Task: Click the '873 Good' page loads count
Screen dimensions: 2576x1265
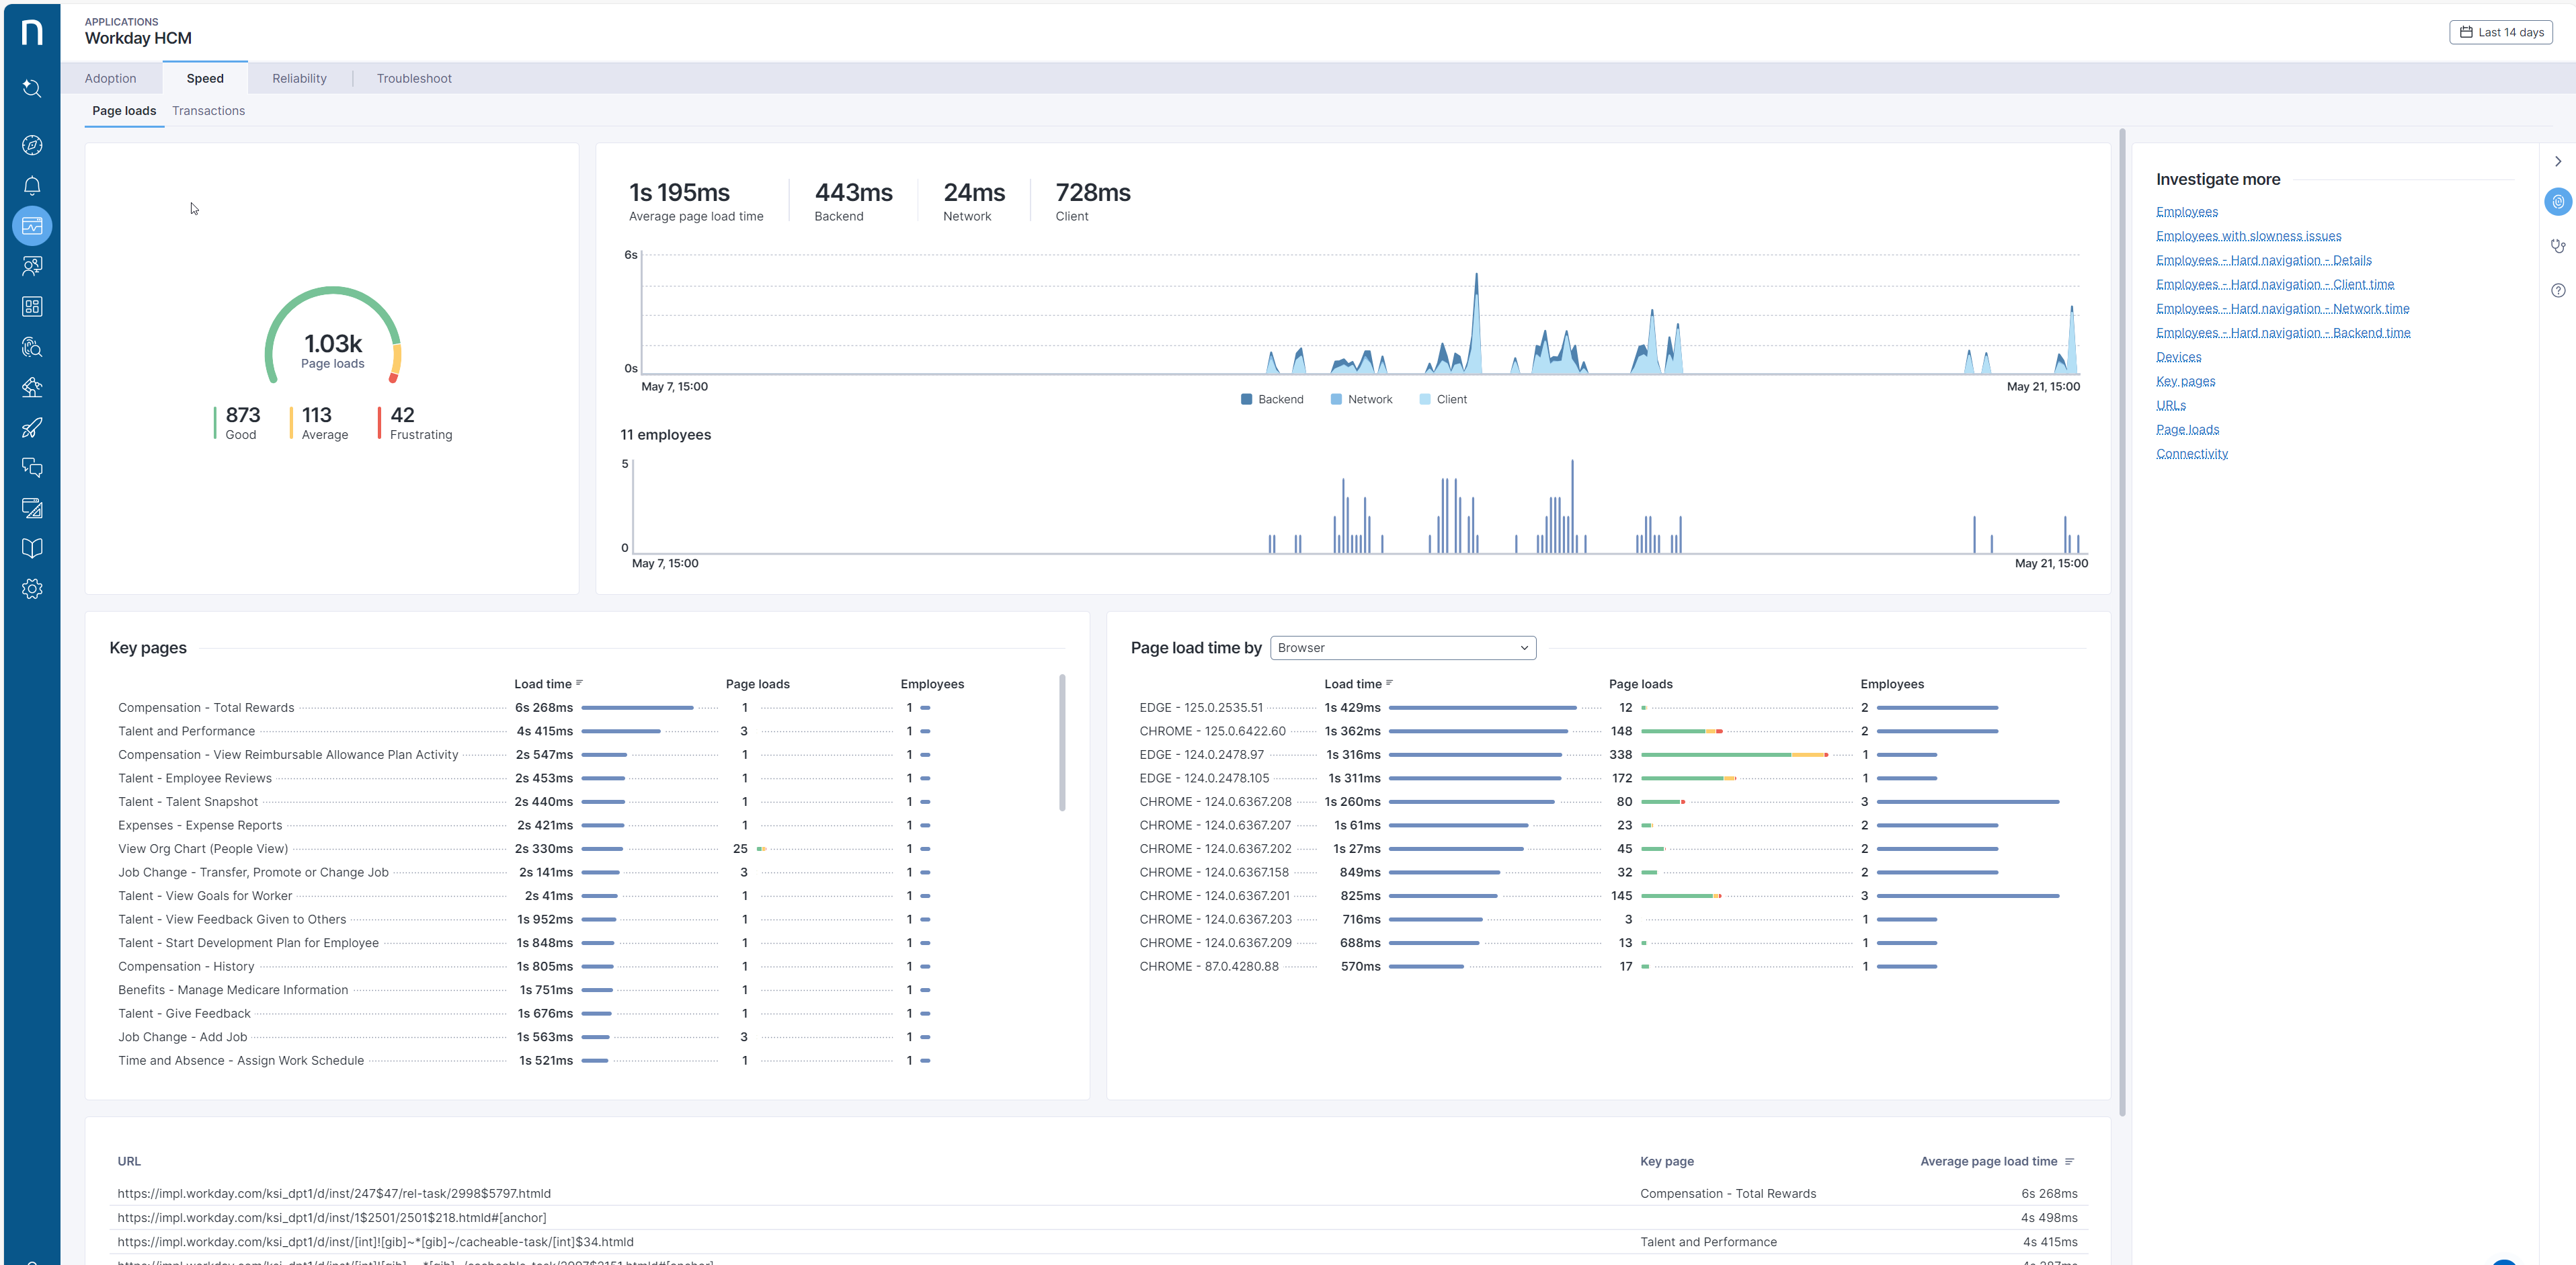Action: coord(238,423)
